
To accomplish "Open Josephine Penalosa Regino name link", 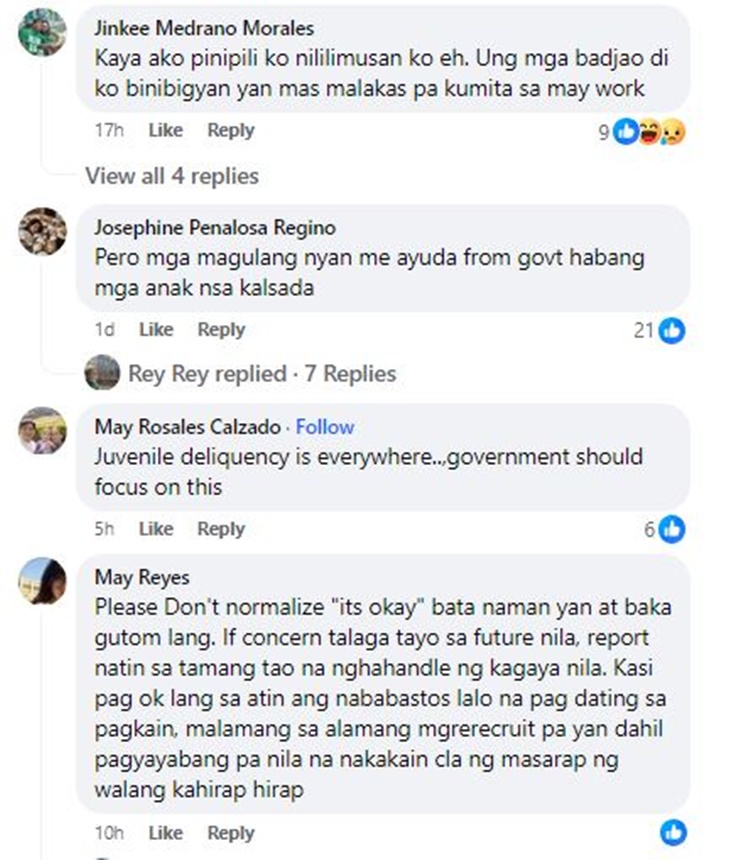I will 215,228.
